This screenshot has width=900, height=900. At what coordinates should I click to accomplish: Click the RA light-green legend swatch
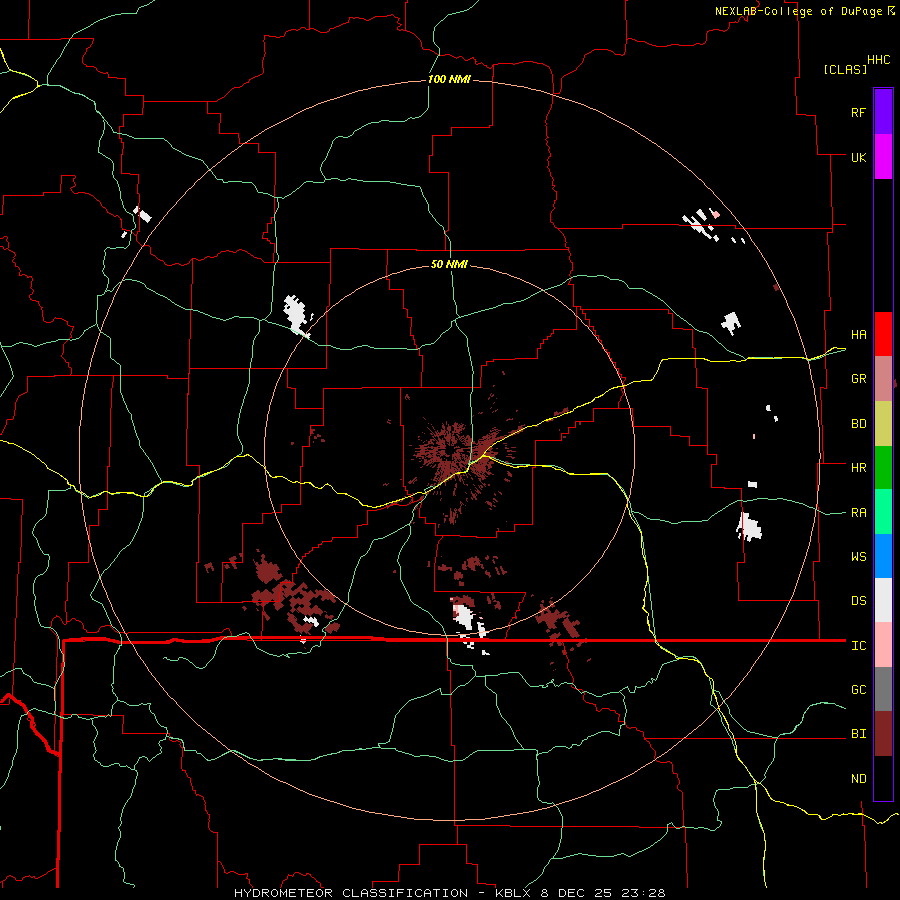pos(883,512)
